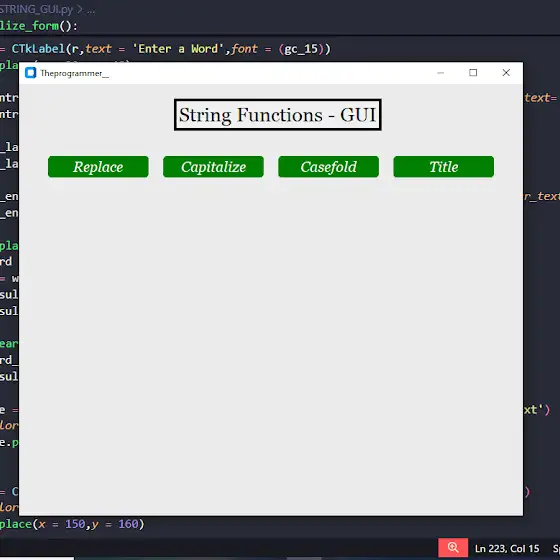Screen dimensions: 560x560
Task: Click the String Functions - GUI heading
Action: (278, 115)
